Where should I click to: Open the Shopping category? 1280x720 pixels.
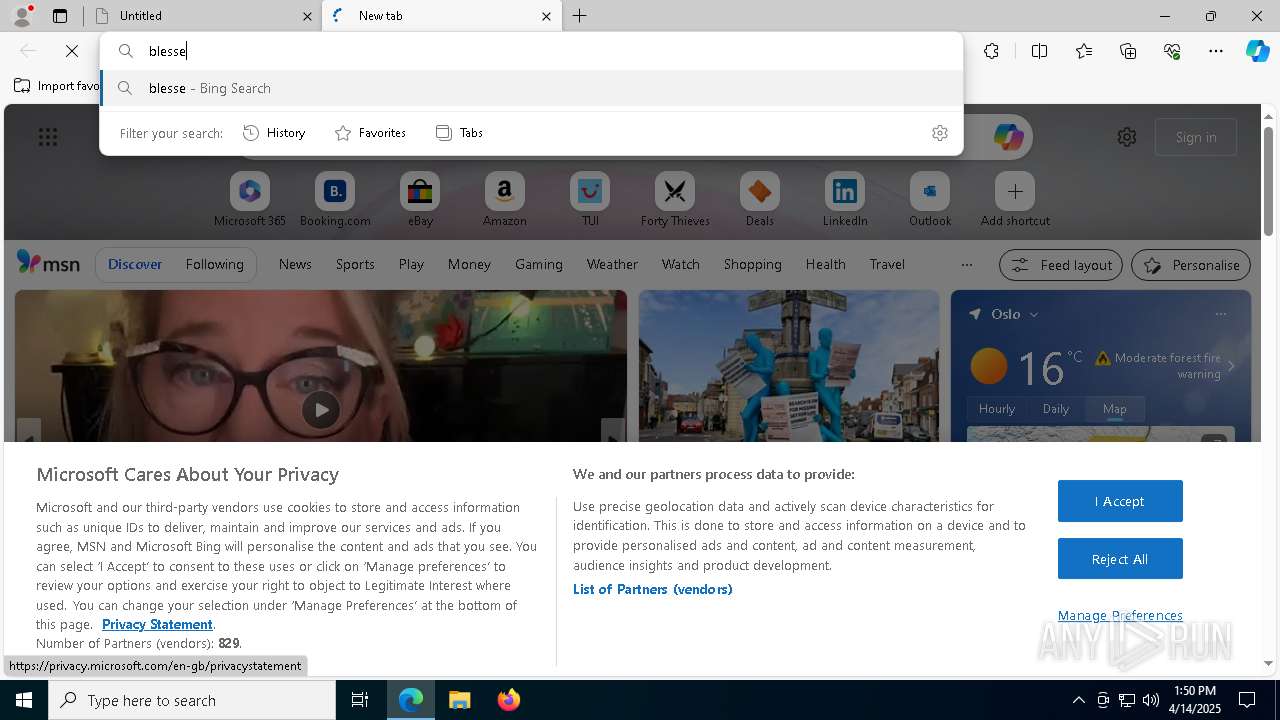[752, 264]
